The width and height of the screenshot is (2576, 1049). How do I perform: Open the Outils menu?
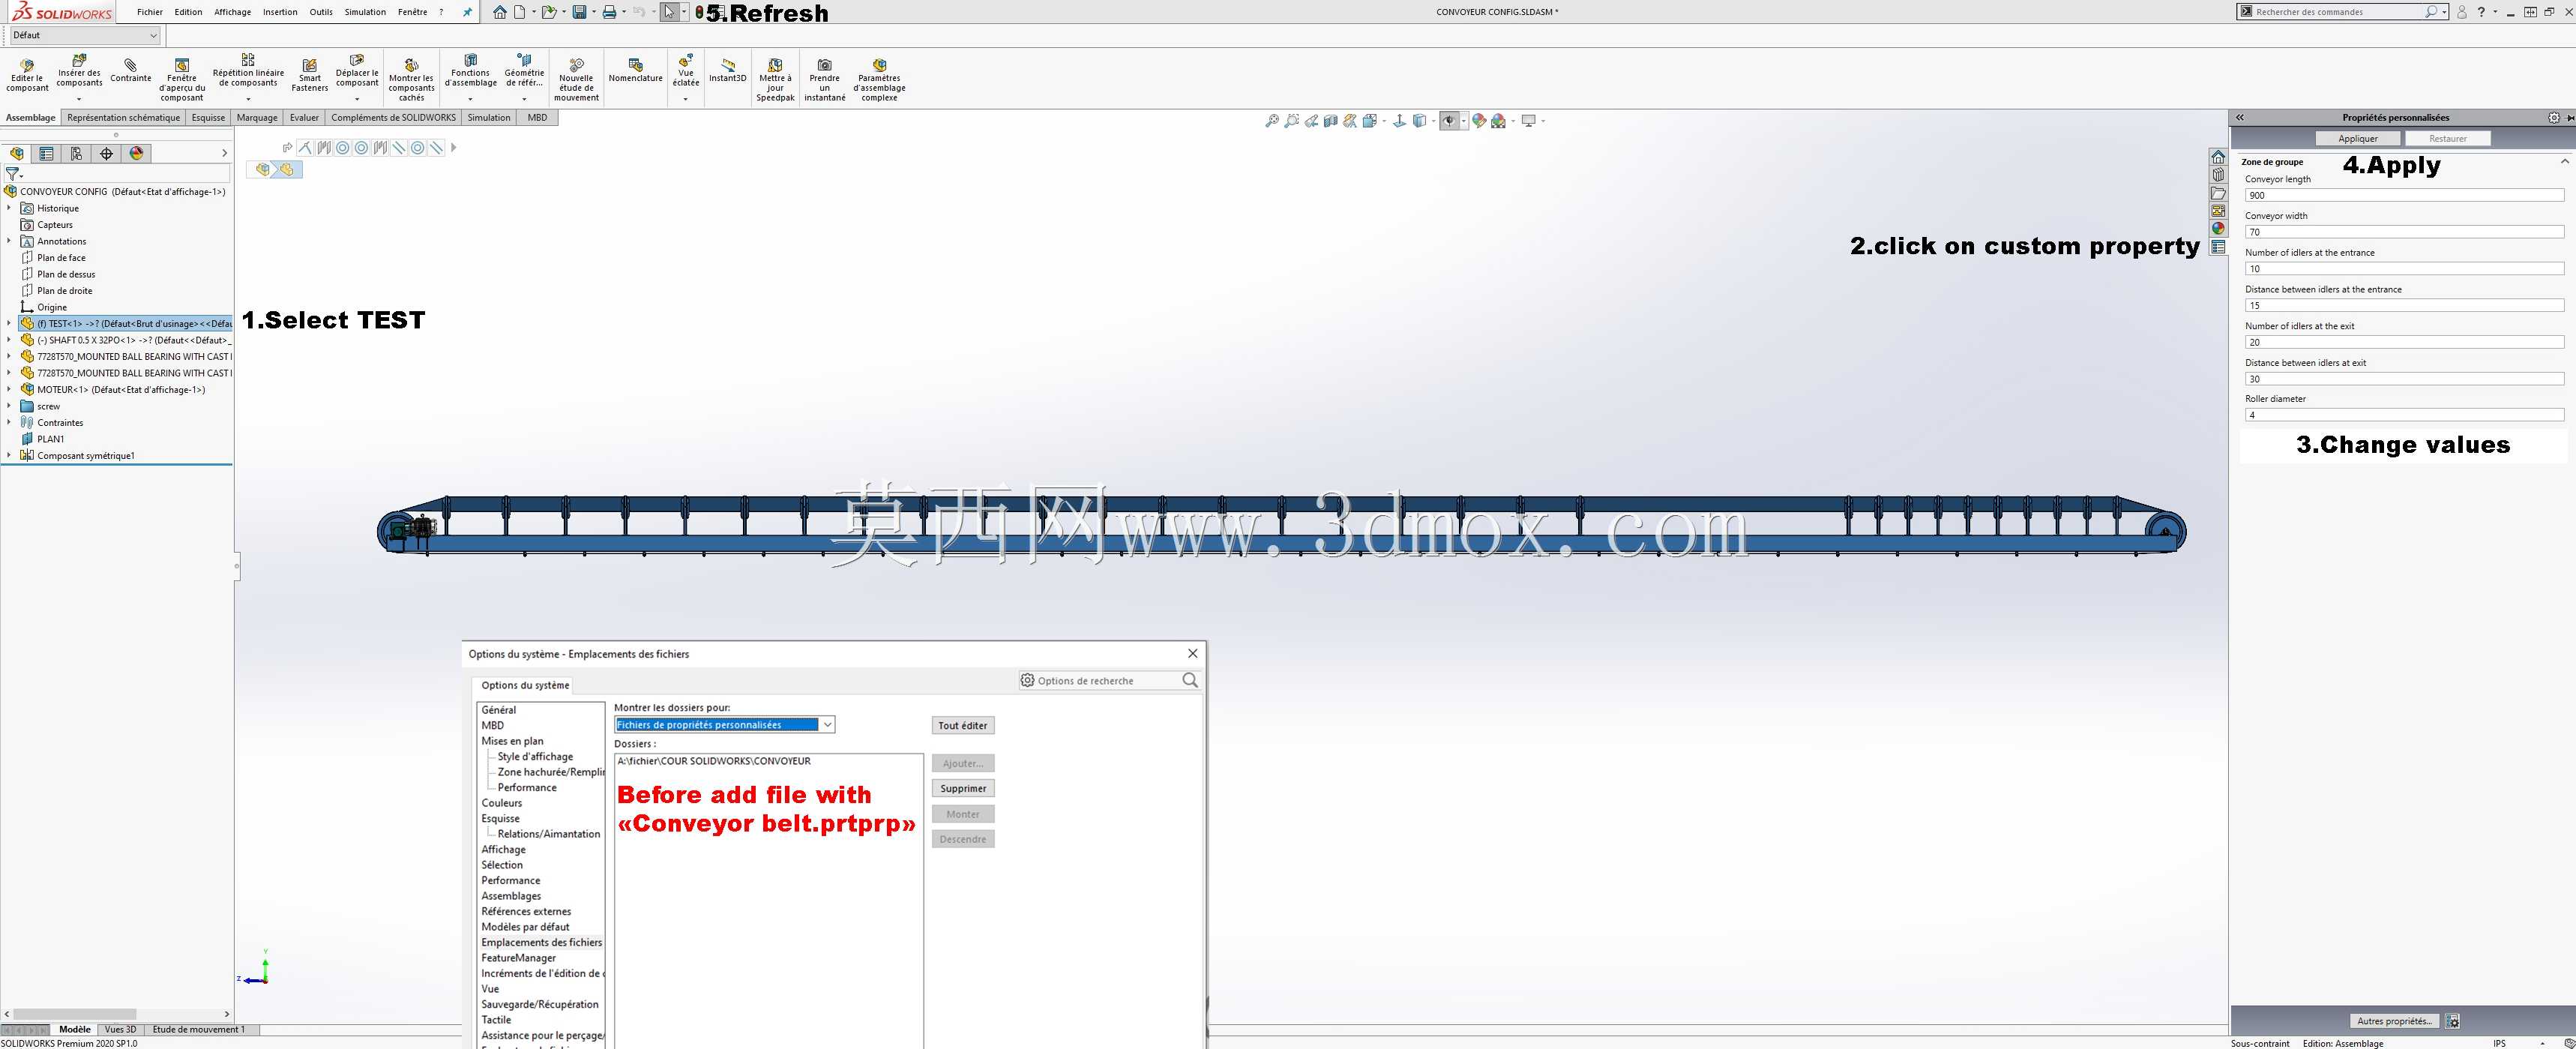tap(321, 12)
